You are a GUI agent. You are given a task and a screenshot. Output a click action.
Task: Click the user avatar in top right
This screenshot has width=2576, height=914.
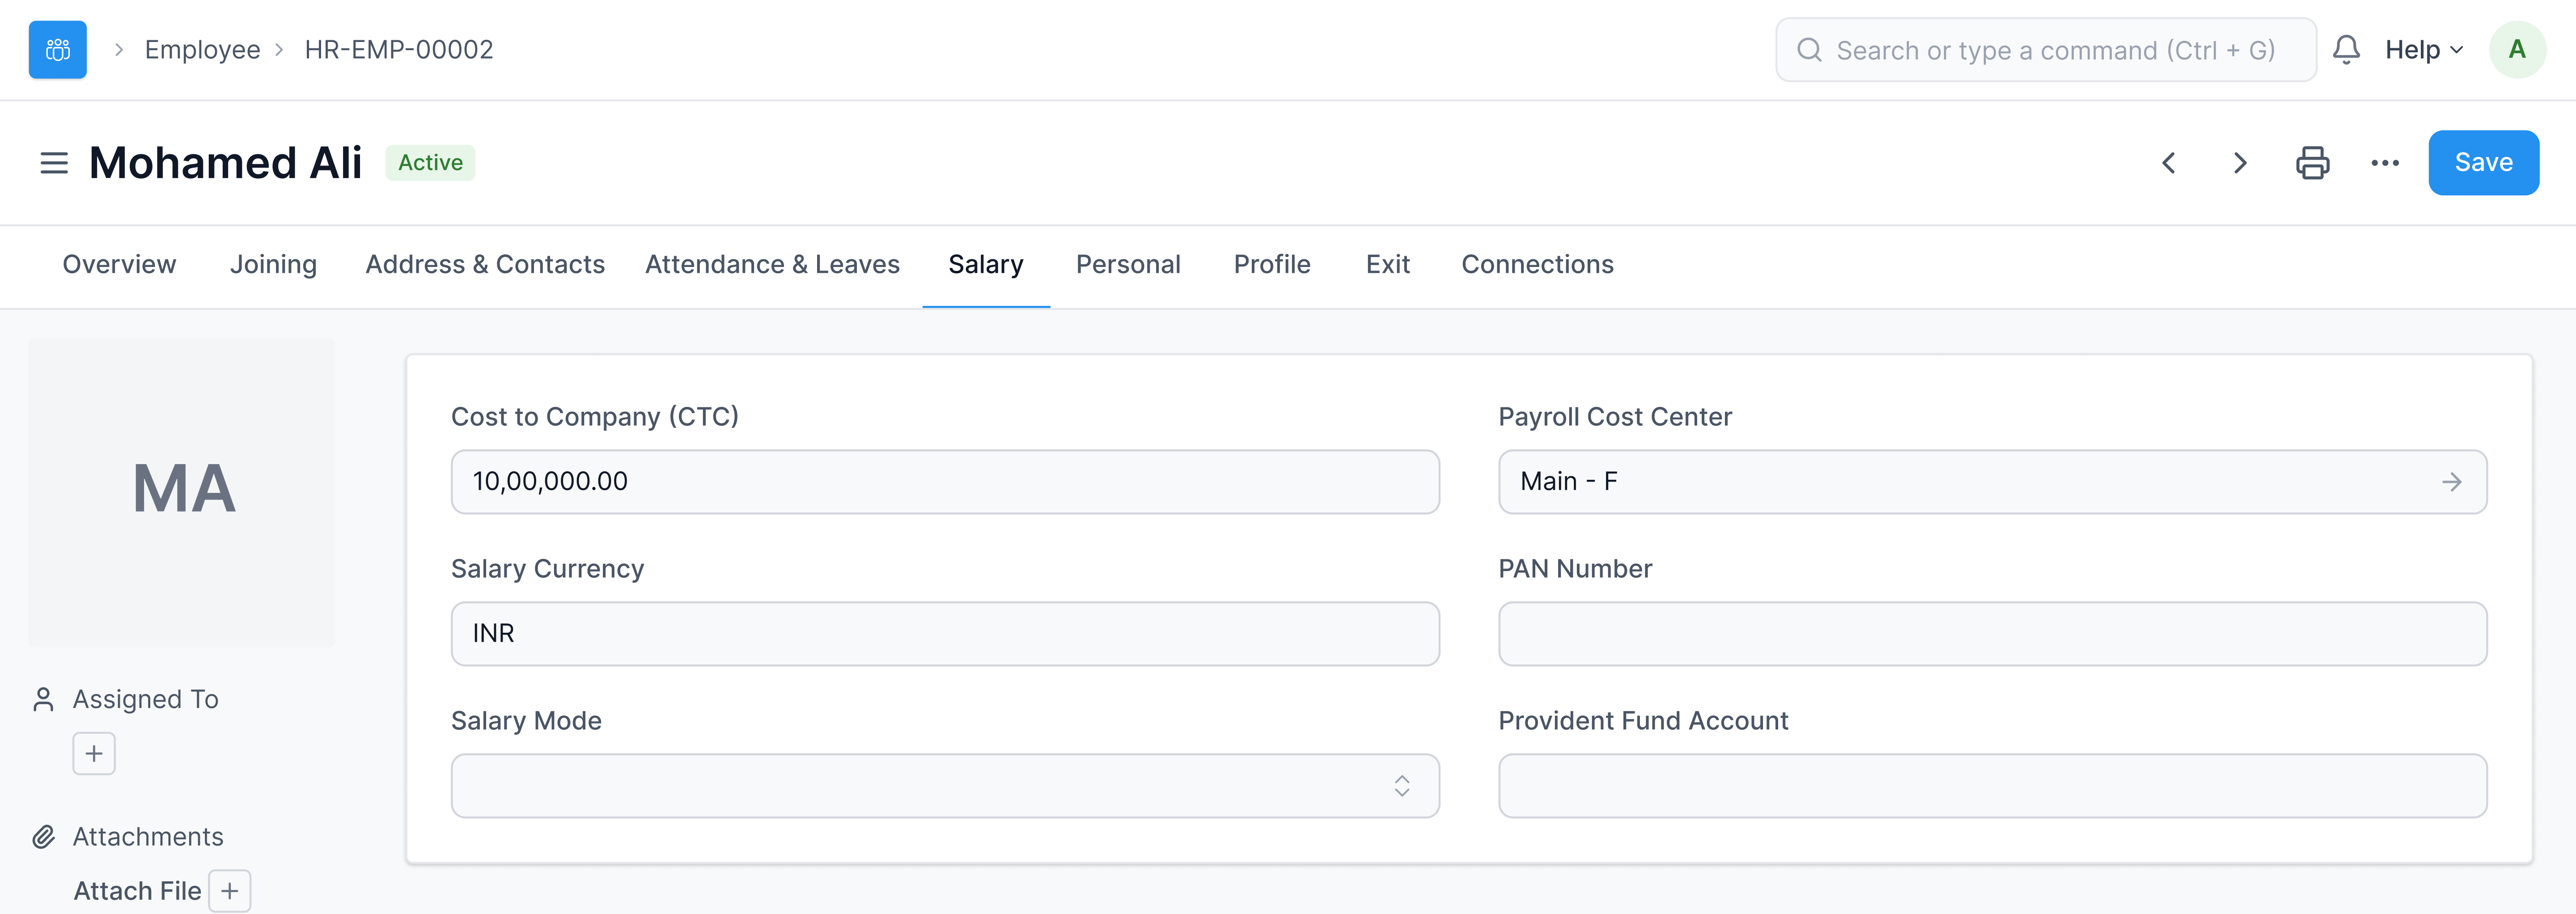2518,49
